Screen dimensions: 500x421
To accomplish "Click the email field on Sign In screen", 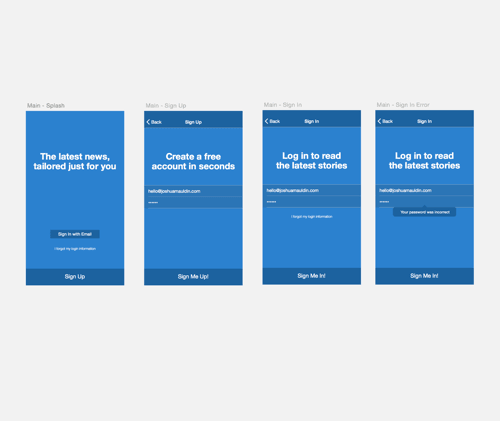I will tap(312, 190).
